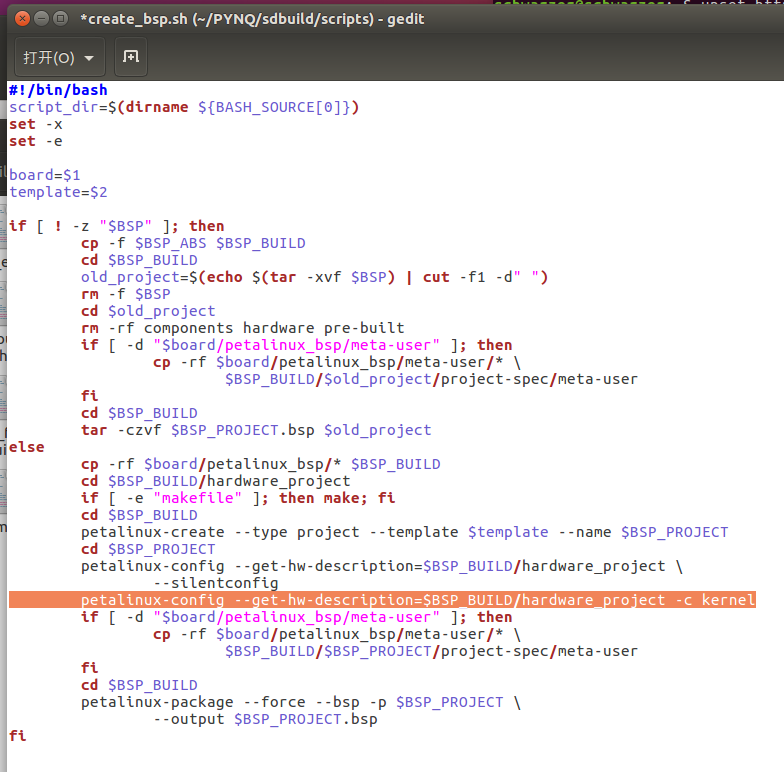784x772 pixels.
Task: Click the script_dir=$(dirname ...) line
Action: (x=184, y=108)
